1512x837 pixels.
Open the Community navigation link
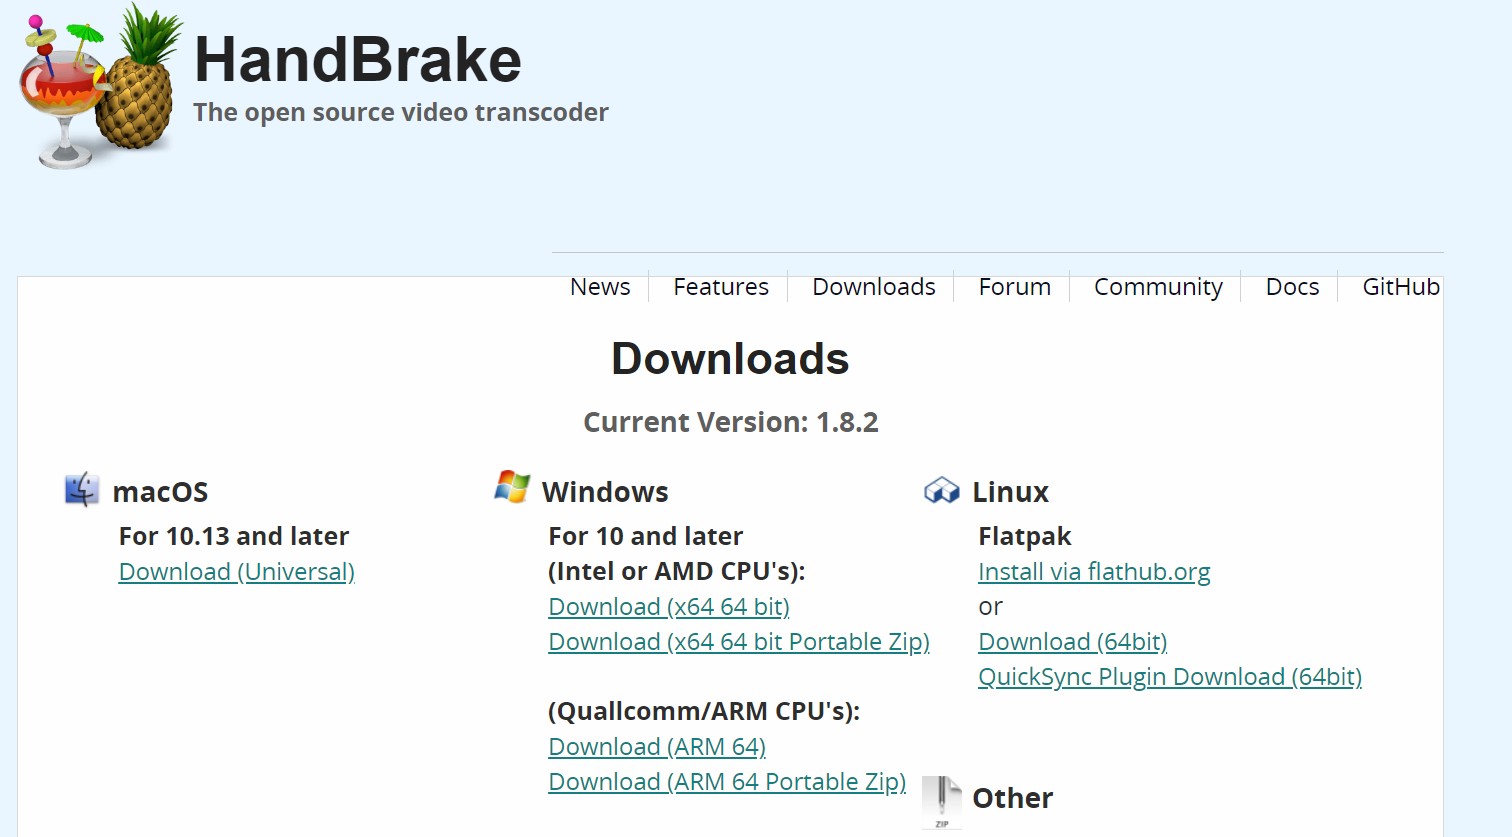tap(1158, 287)
